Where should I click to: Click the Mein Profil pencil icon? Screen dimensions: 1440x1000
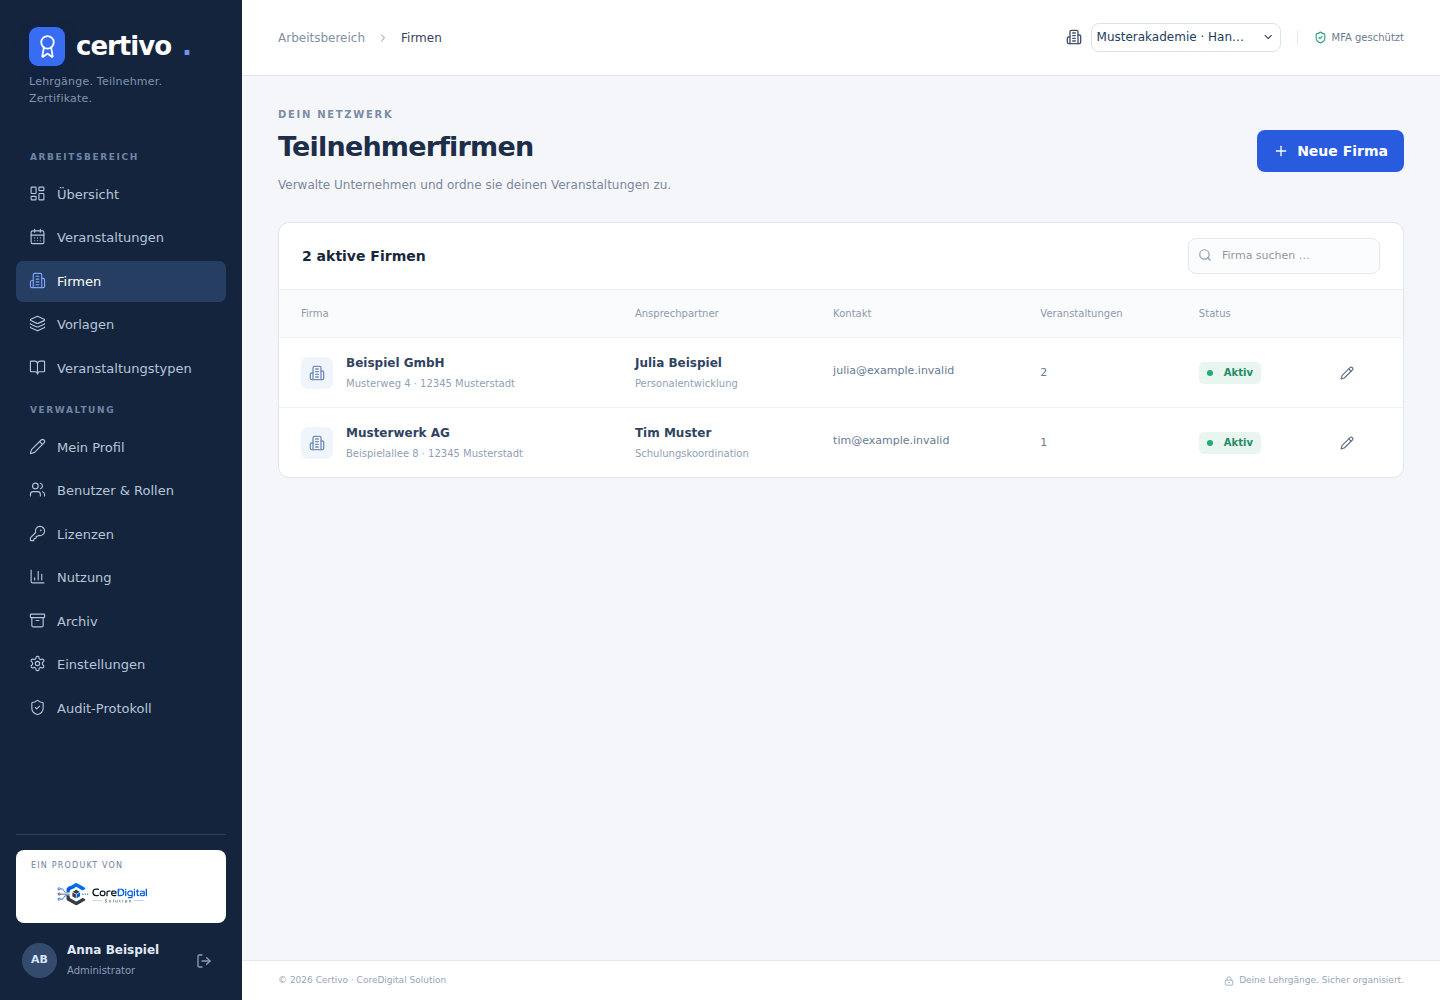(x=38, y=447)
